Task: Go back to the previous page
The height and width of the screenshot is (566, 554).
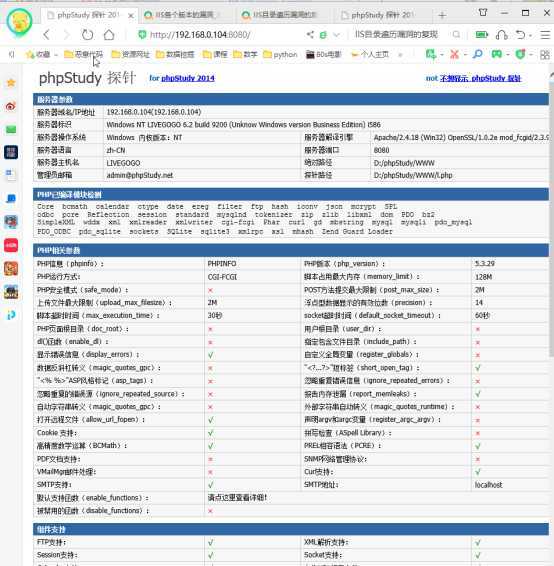Action: tap(47, 35)
